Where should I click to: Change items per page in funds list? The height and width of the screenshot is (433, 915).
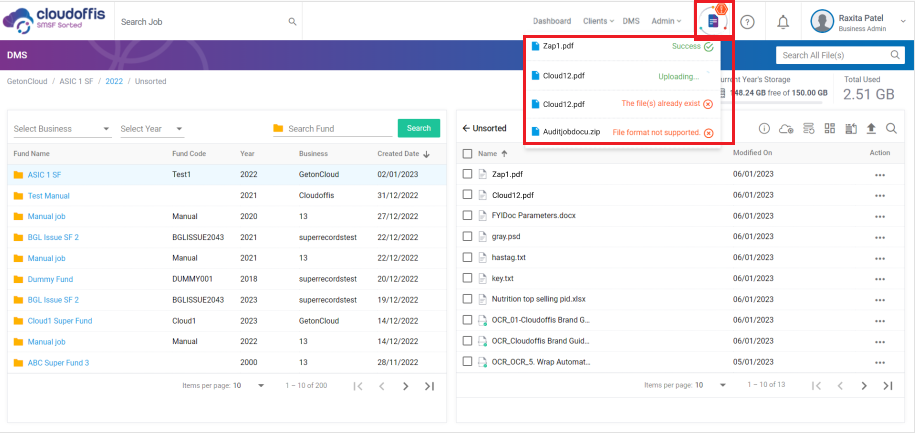(249, 386)
